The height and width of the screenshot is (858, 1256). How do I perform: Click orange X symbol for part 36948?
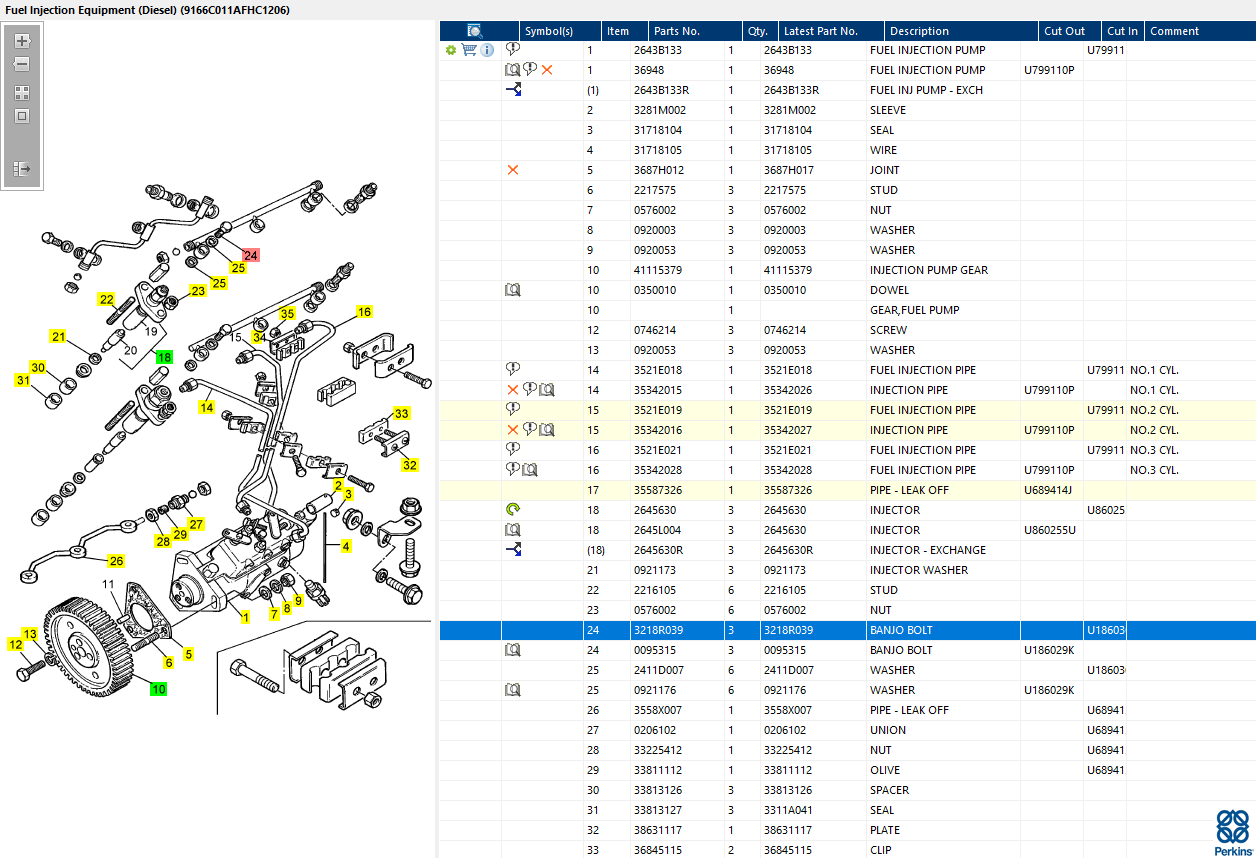(547, 70)
